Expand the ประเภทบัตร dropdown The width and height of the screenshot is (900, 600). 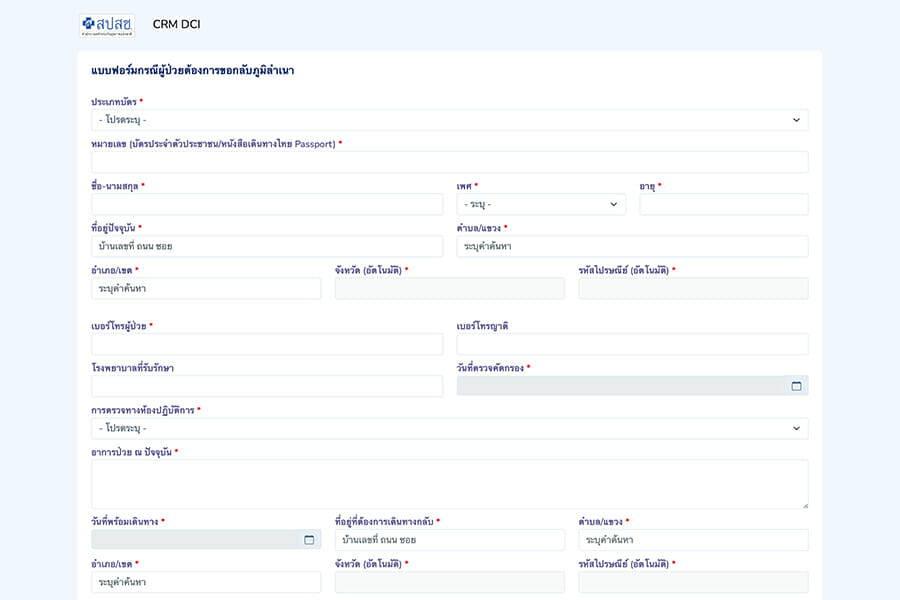(x=449, y=120)
